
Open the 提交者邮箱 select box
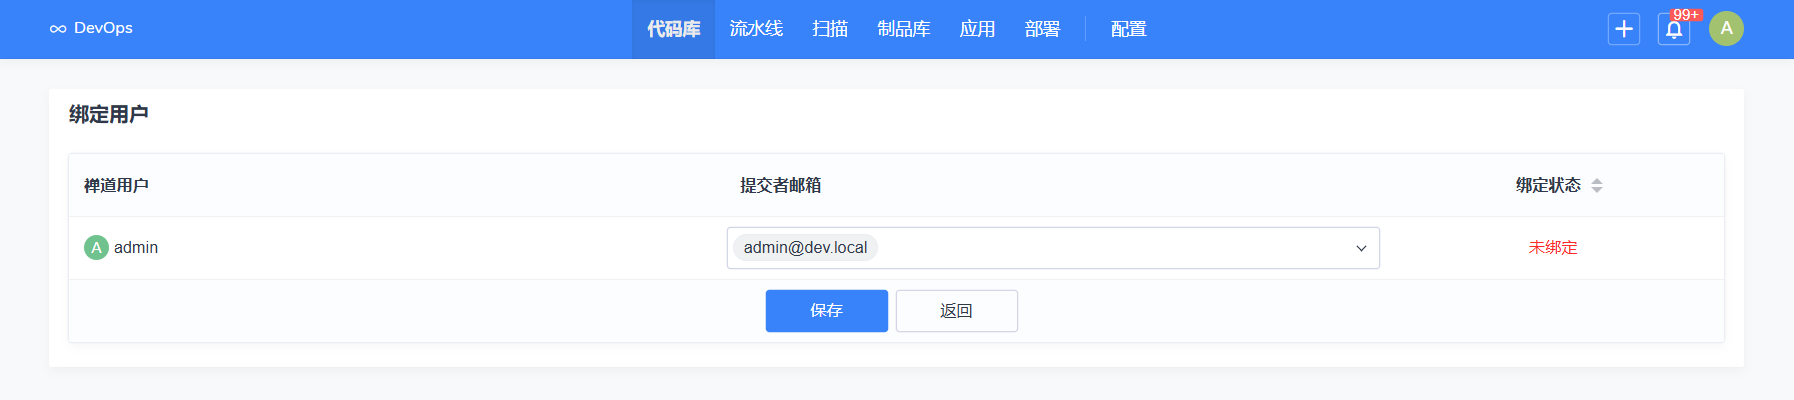pos(1100,248)
